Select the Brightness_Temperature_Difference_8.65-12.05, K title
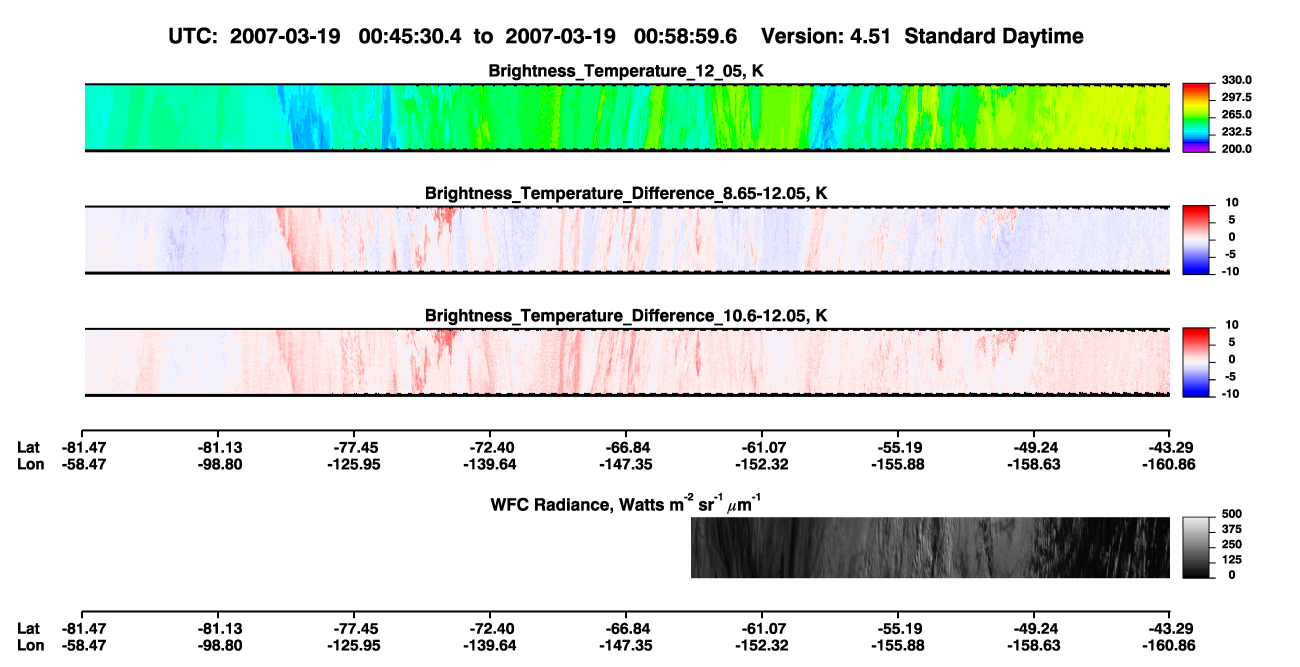This screenshot has height=667, width=1300. click(x=627, y=193)
